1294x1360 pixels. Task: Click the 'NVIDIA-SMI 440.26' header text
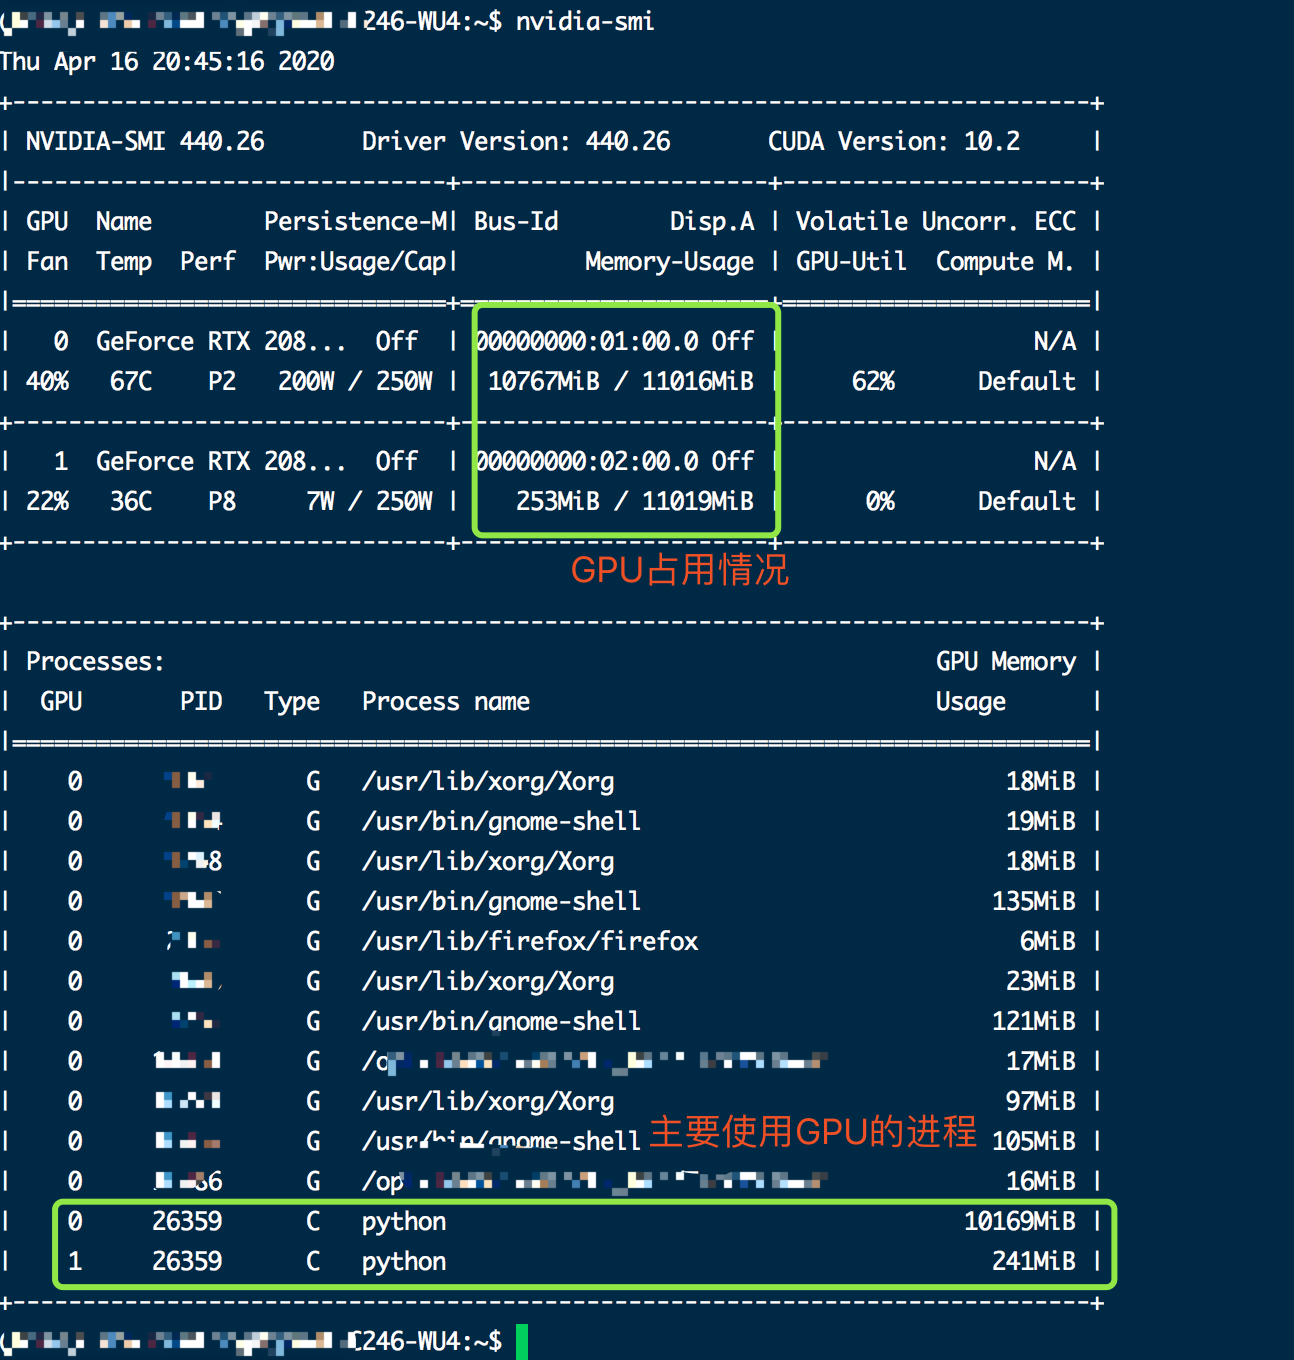(145, 141)
